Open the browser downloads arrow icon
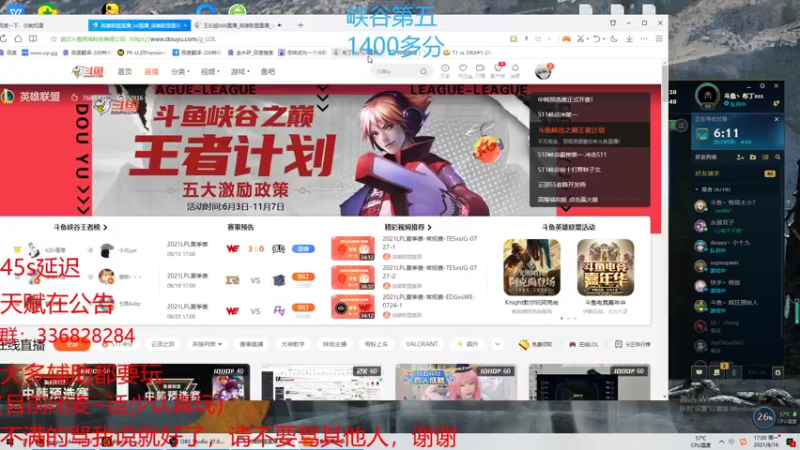Screen dimensions: 800x450 630,39
